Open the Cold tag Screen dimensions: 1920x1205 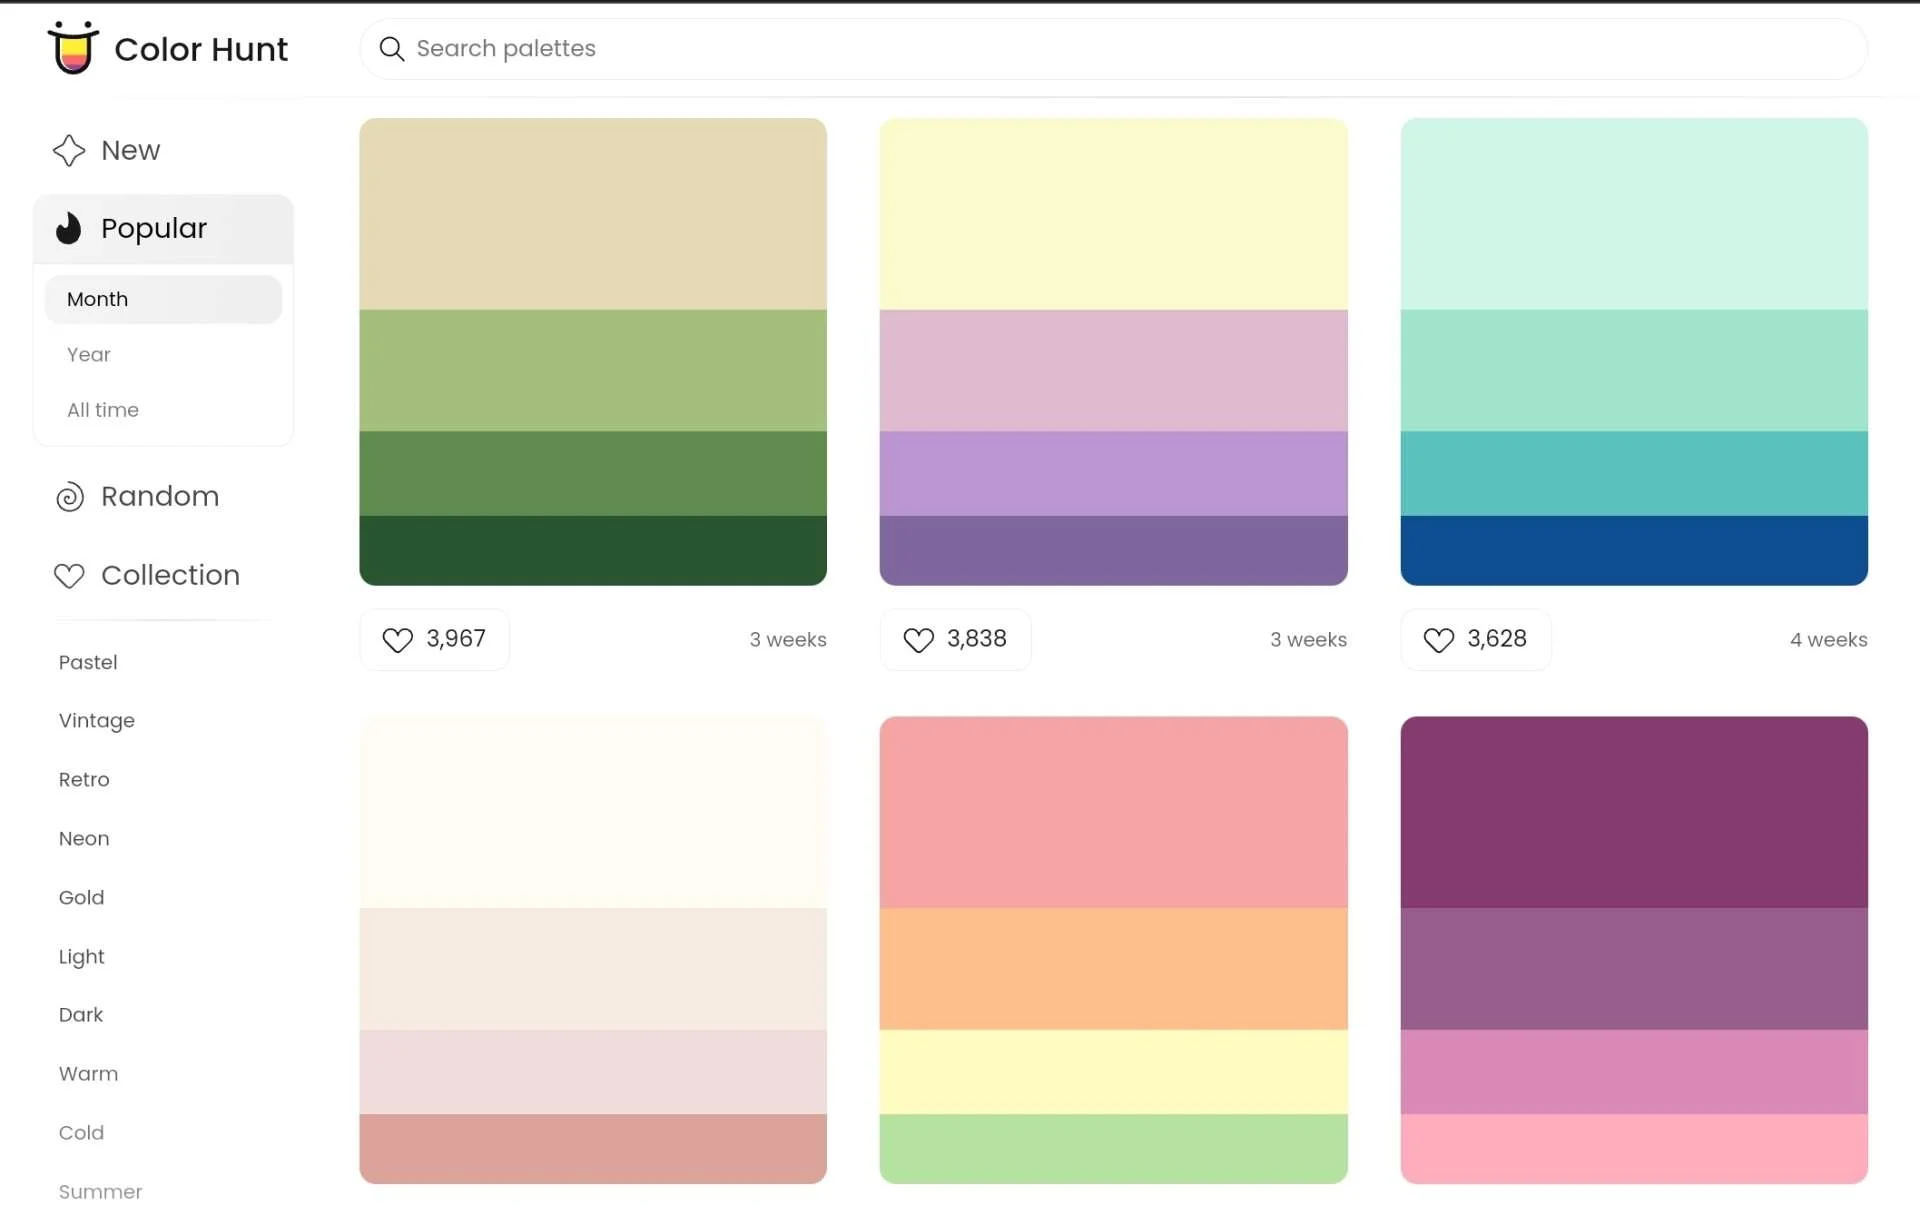pos(81,1132)
